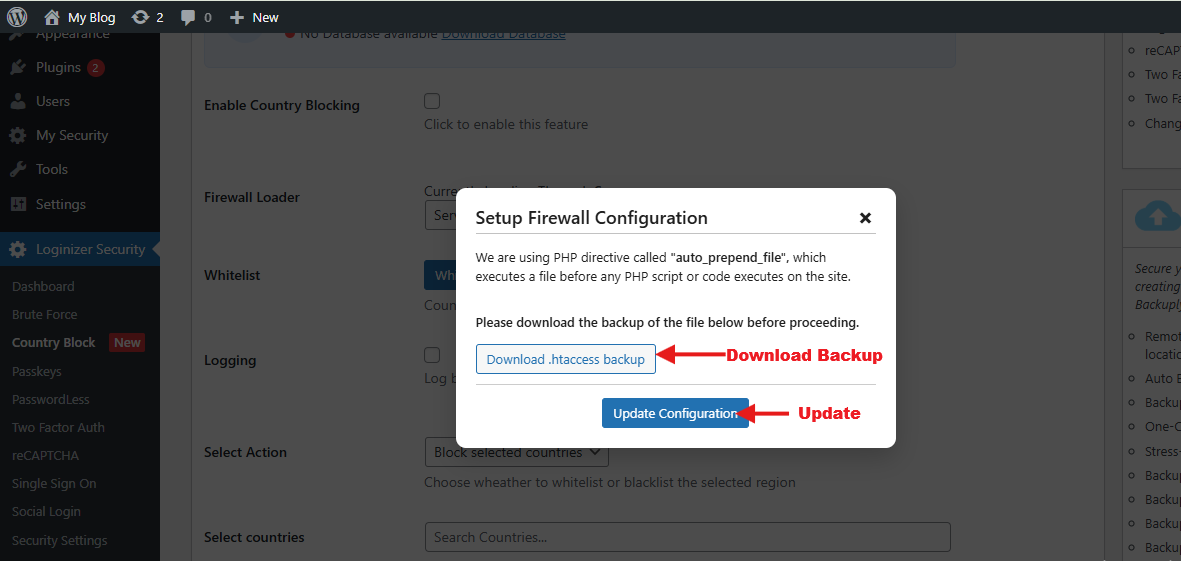
Task: Click the Users person icon
Action: [18, 101]
